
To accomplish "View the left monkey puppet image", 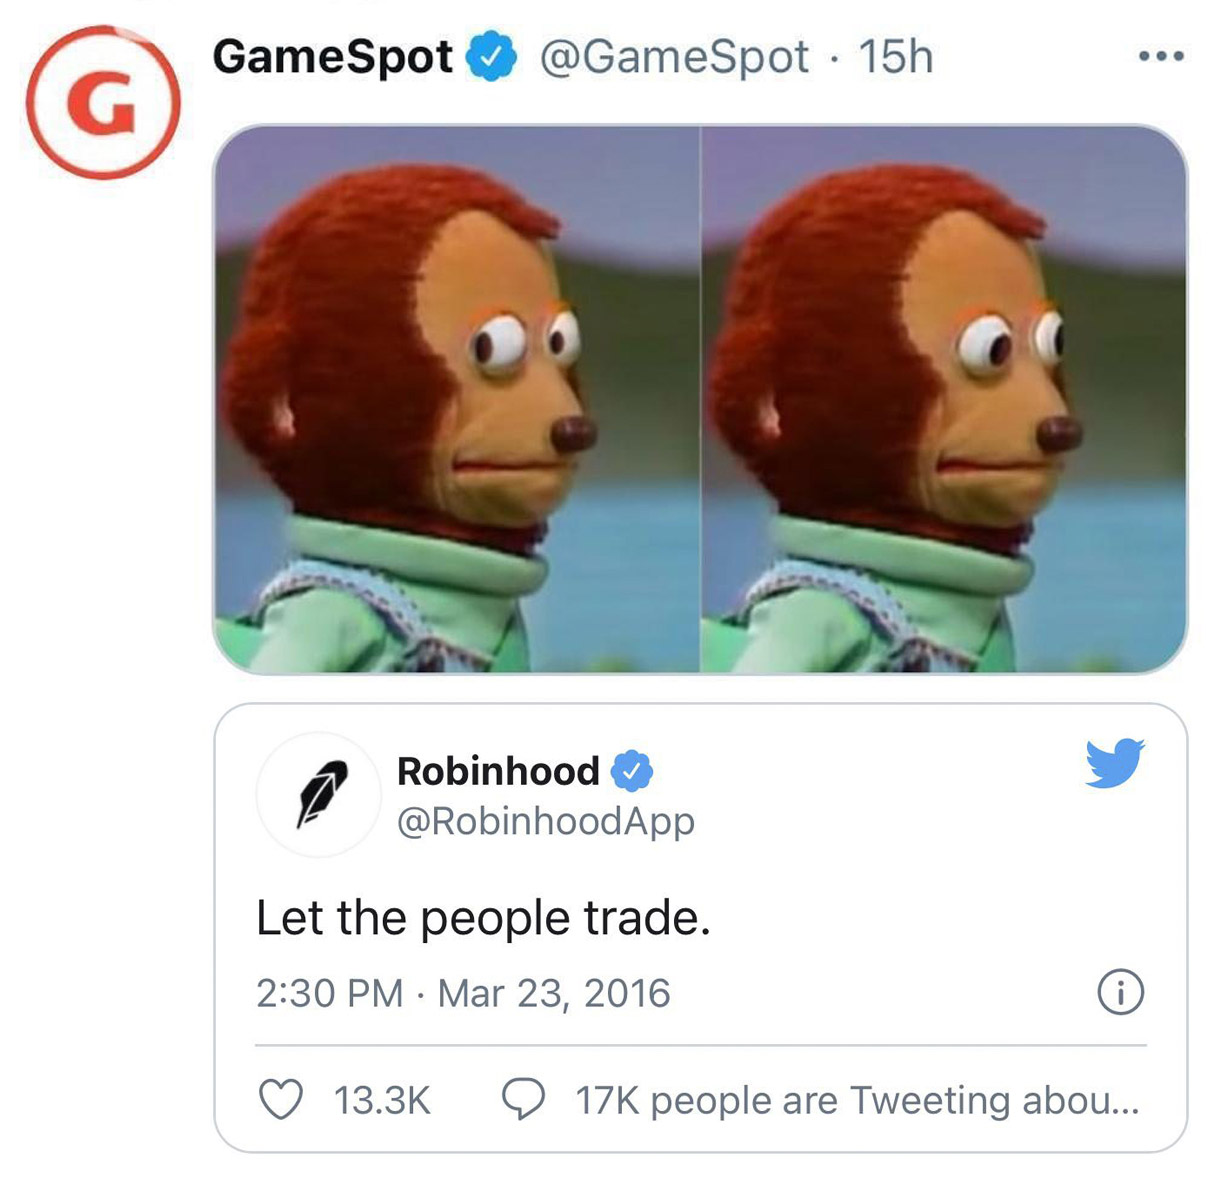I will click(x=456, y=399).
